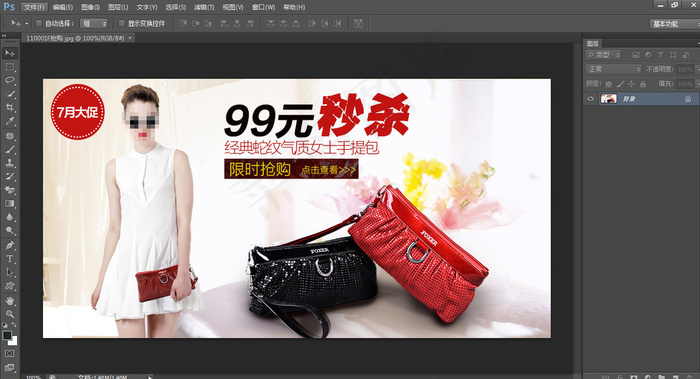The width and height of the screenshot is (700, 379).
Task: Select the Lasso tool
Action: click(x=9, y=80)
